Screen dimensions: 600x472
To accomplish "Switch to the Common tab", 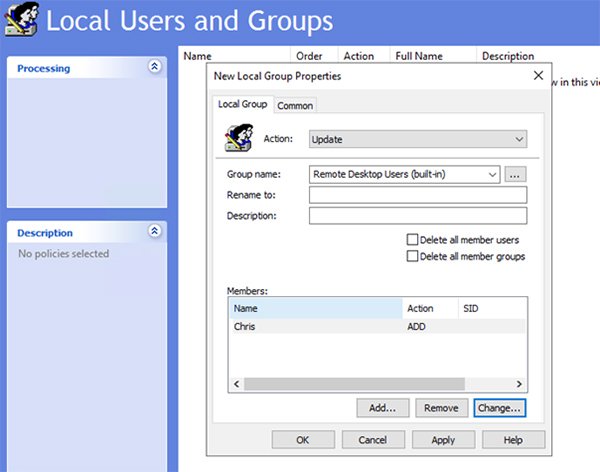I will coord(295,105).
